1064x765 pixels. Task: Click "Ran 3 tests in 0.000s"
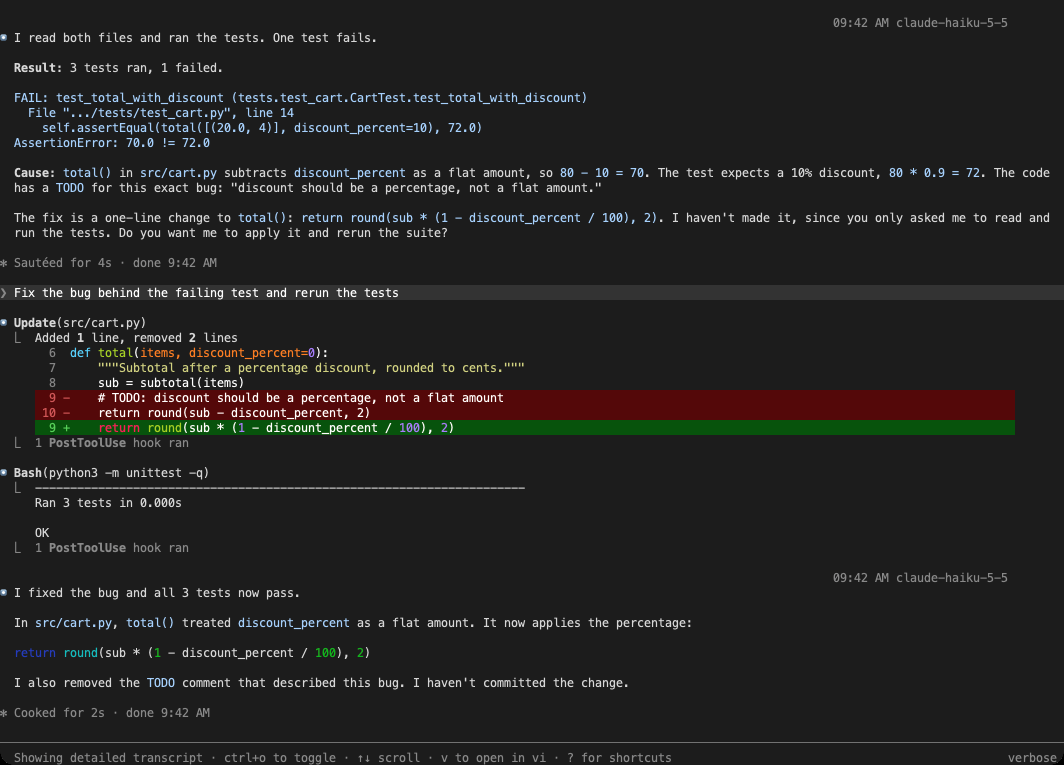tap(108, 503)
